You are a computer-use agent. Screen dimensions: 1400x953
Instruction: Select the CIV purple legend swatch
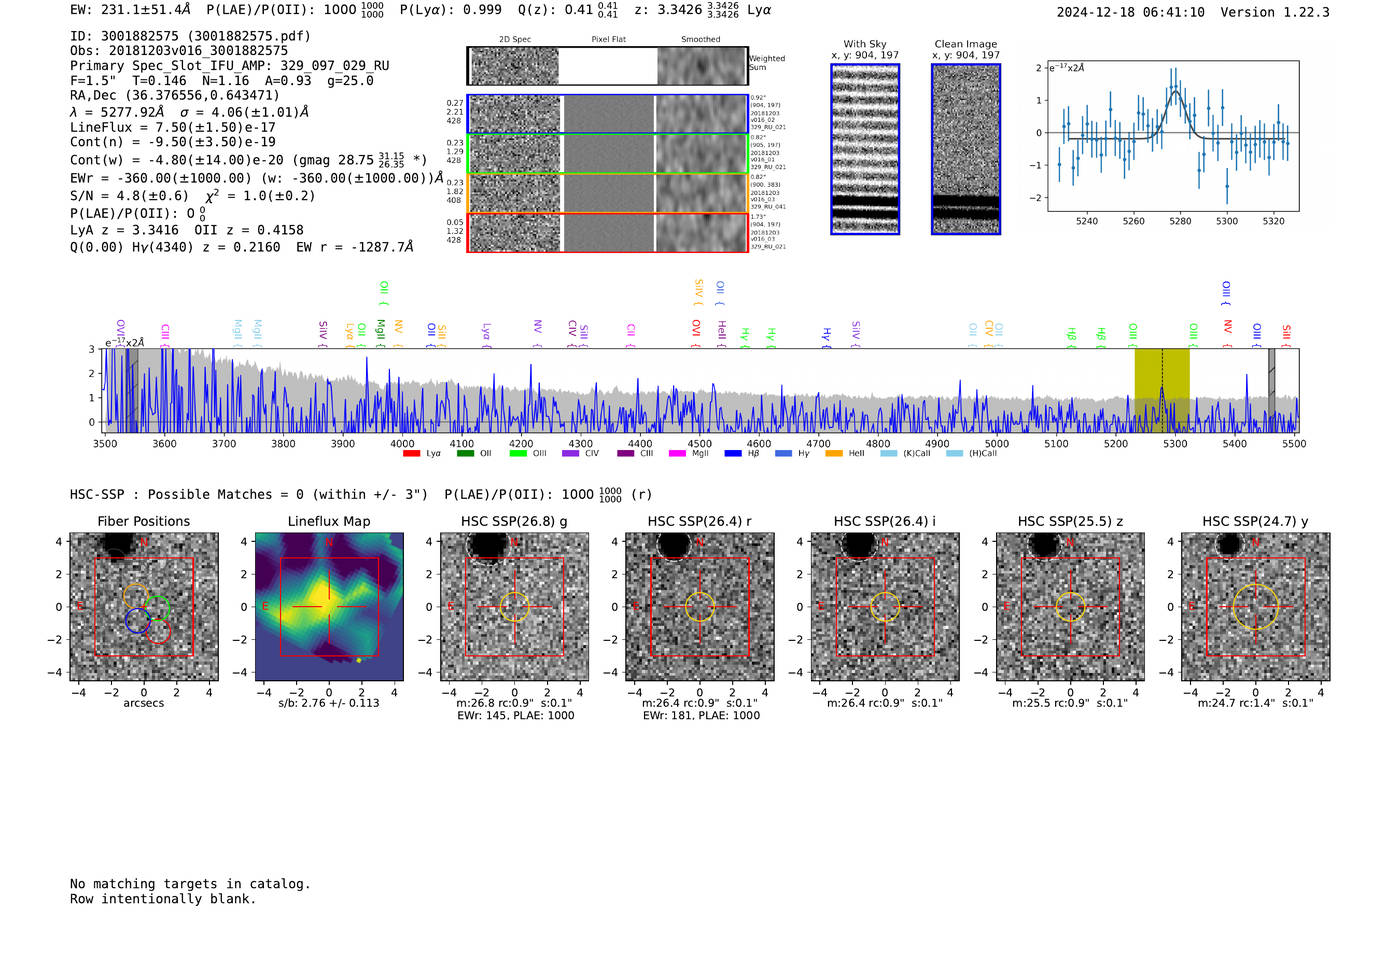click(x=570, y=454)
